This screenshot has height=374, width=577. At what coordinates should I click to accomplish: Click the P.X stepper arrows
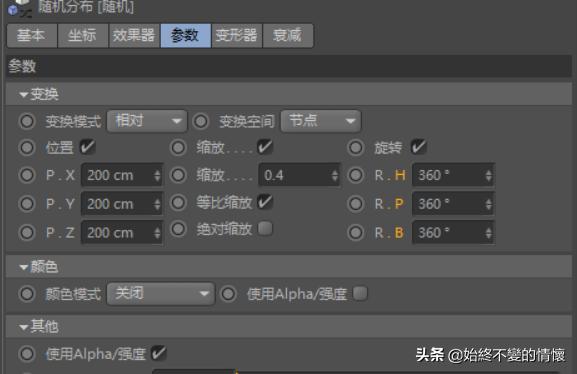click(157, 175)
